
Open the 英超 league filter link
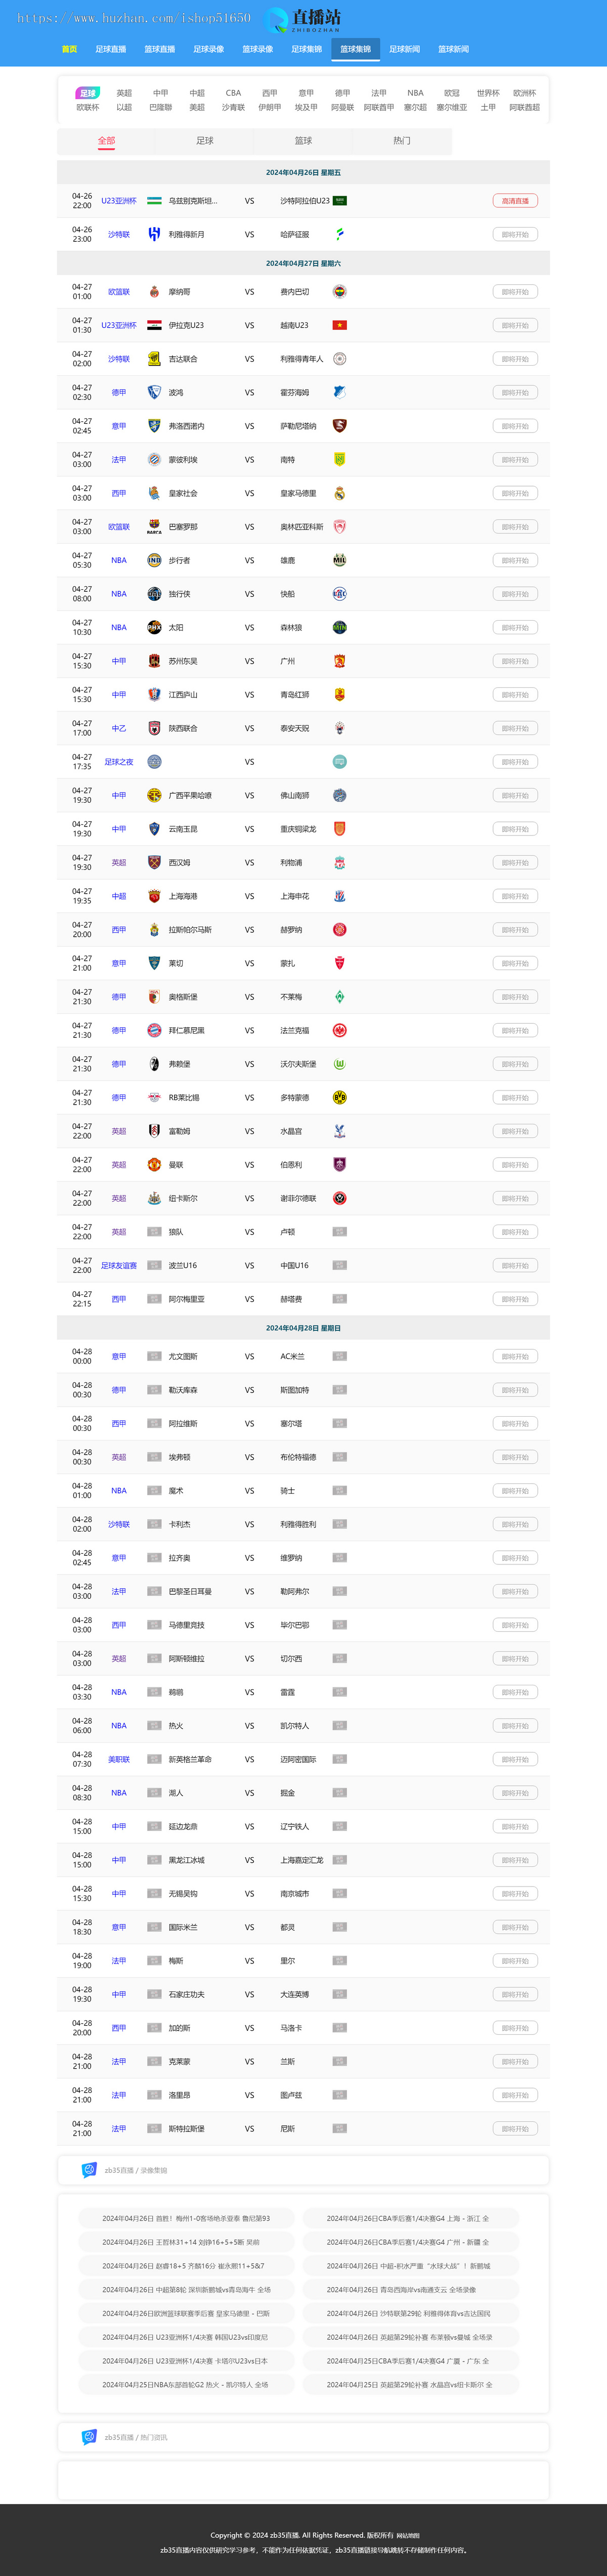click(x=124, y=93)
